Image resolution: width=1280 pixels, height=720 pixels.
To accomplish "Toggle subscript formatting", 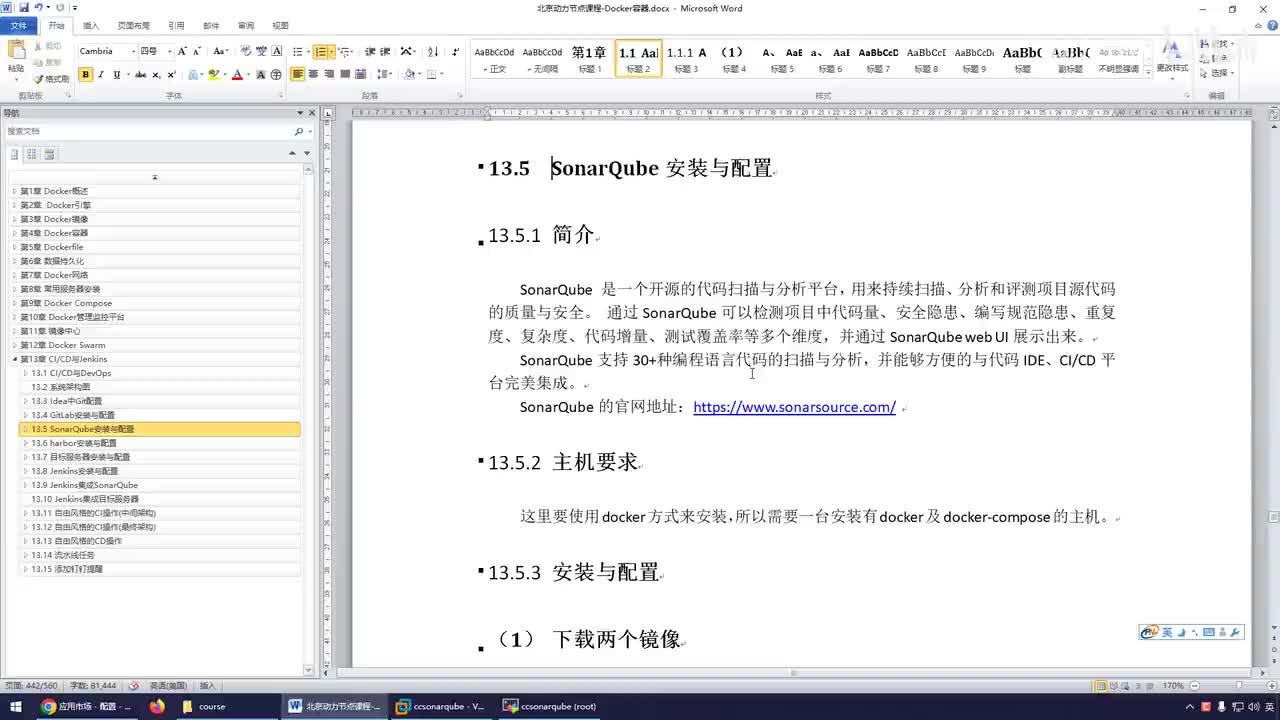I will (157, 75).
